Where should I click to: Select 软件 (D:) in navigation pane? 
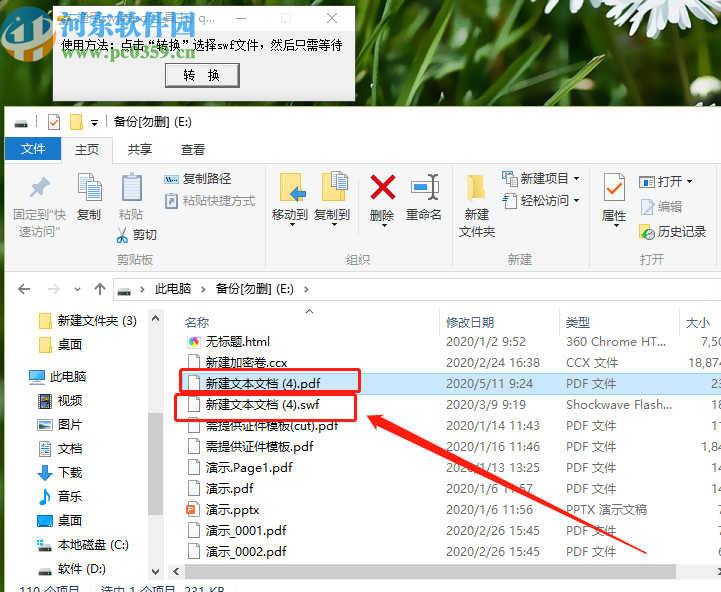pos(72,569)
